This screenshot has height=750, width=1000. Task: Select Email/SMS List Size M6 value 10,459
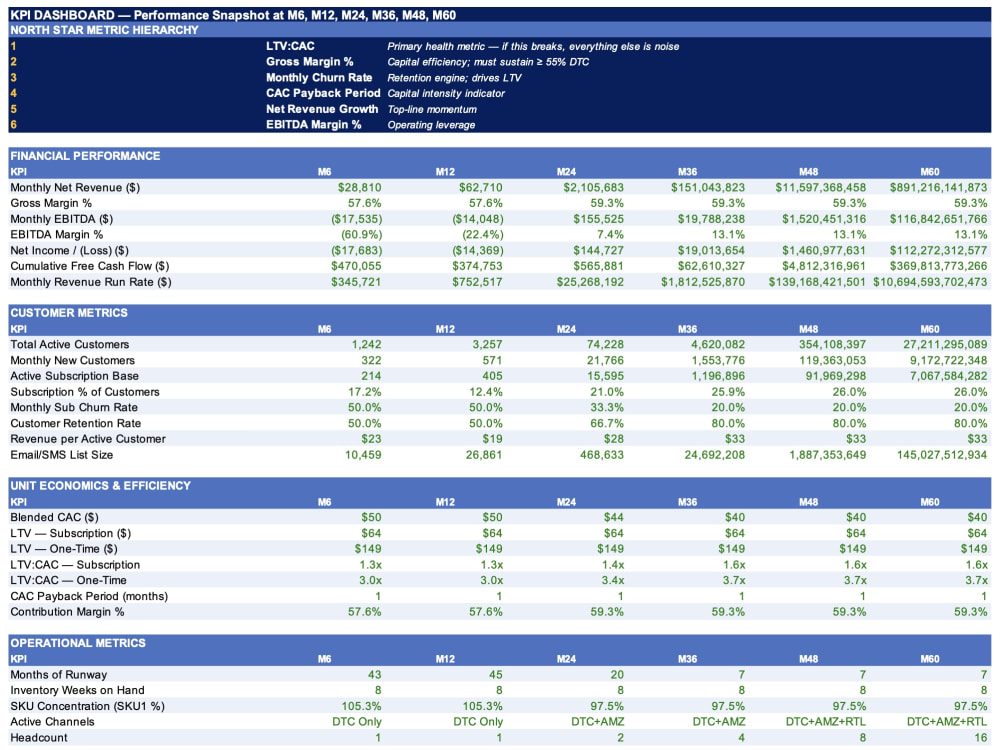tap(363, 455)
